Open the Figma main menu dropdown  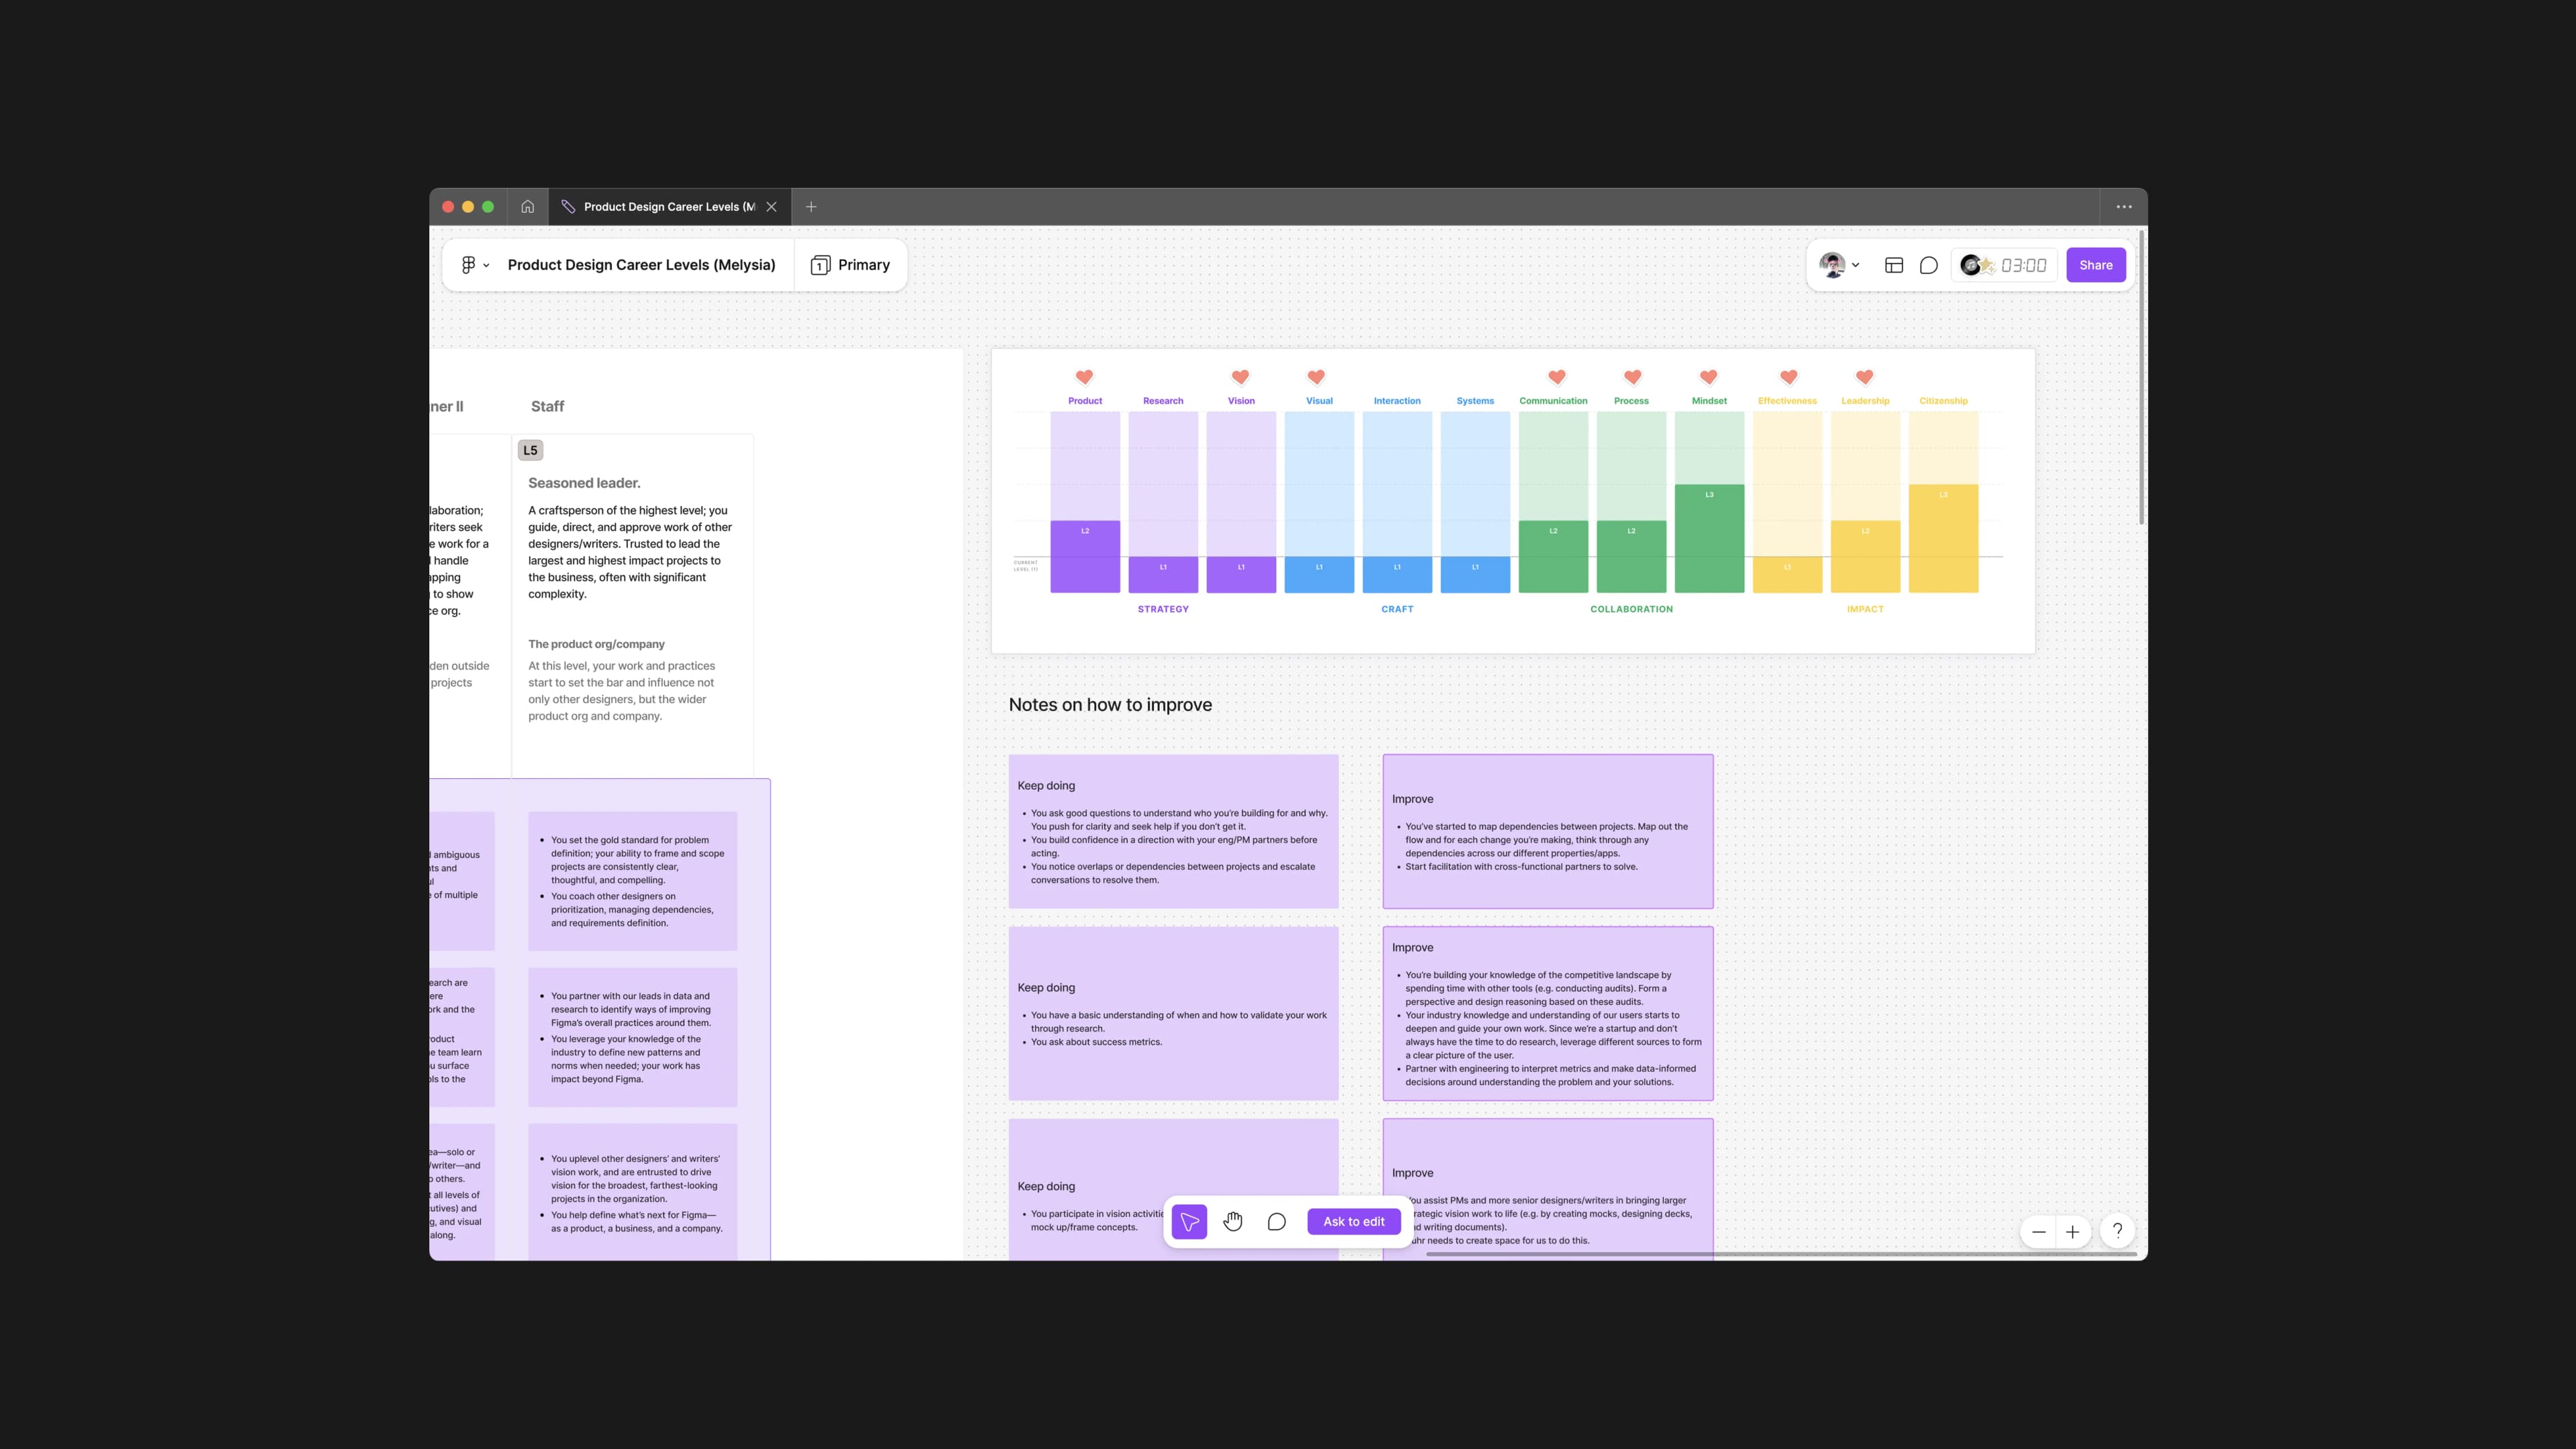click(x=474, y=265)
